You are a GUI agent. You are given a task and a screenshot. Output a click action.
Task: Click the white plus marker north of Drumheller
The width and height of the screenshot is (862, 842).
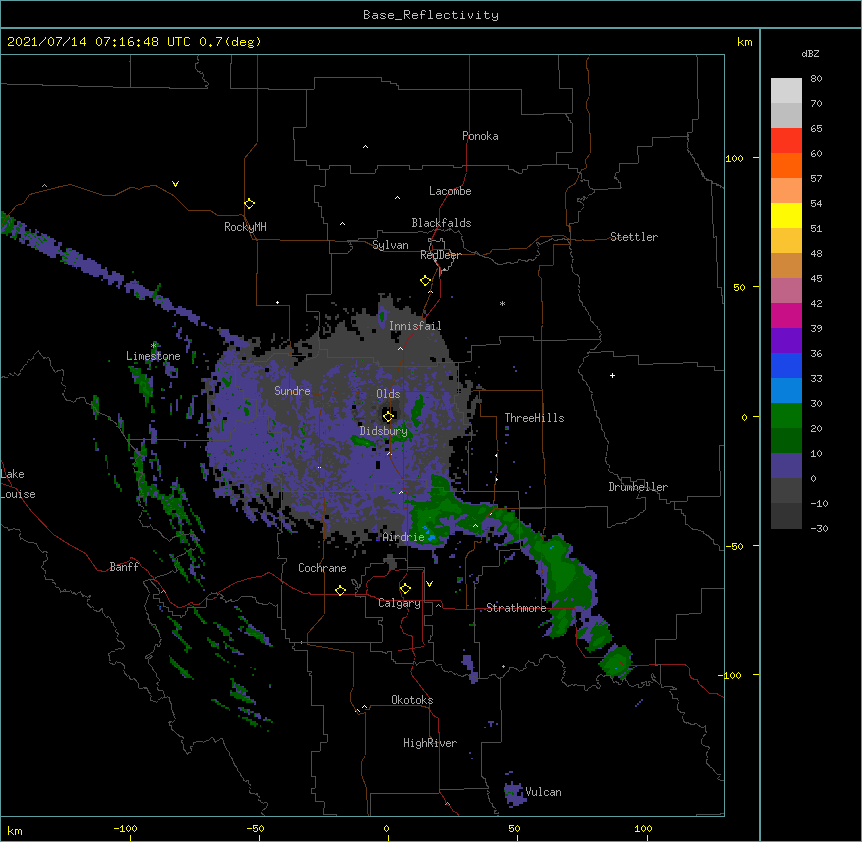tap(612, 375)
